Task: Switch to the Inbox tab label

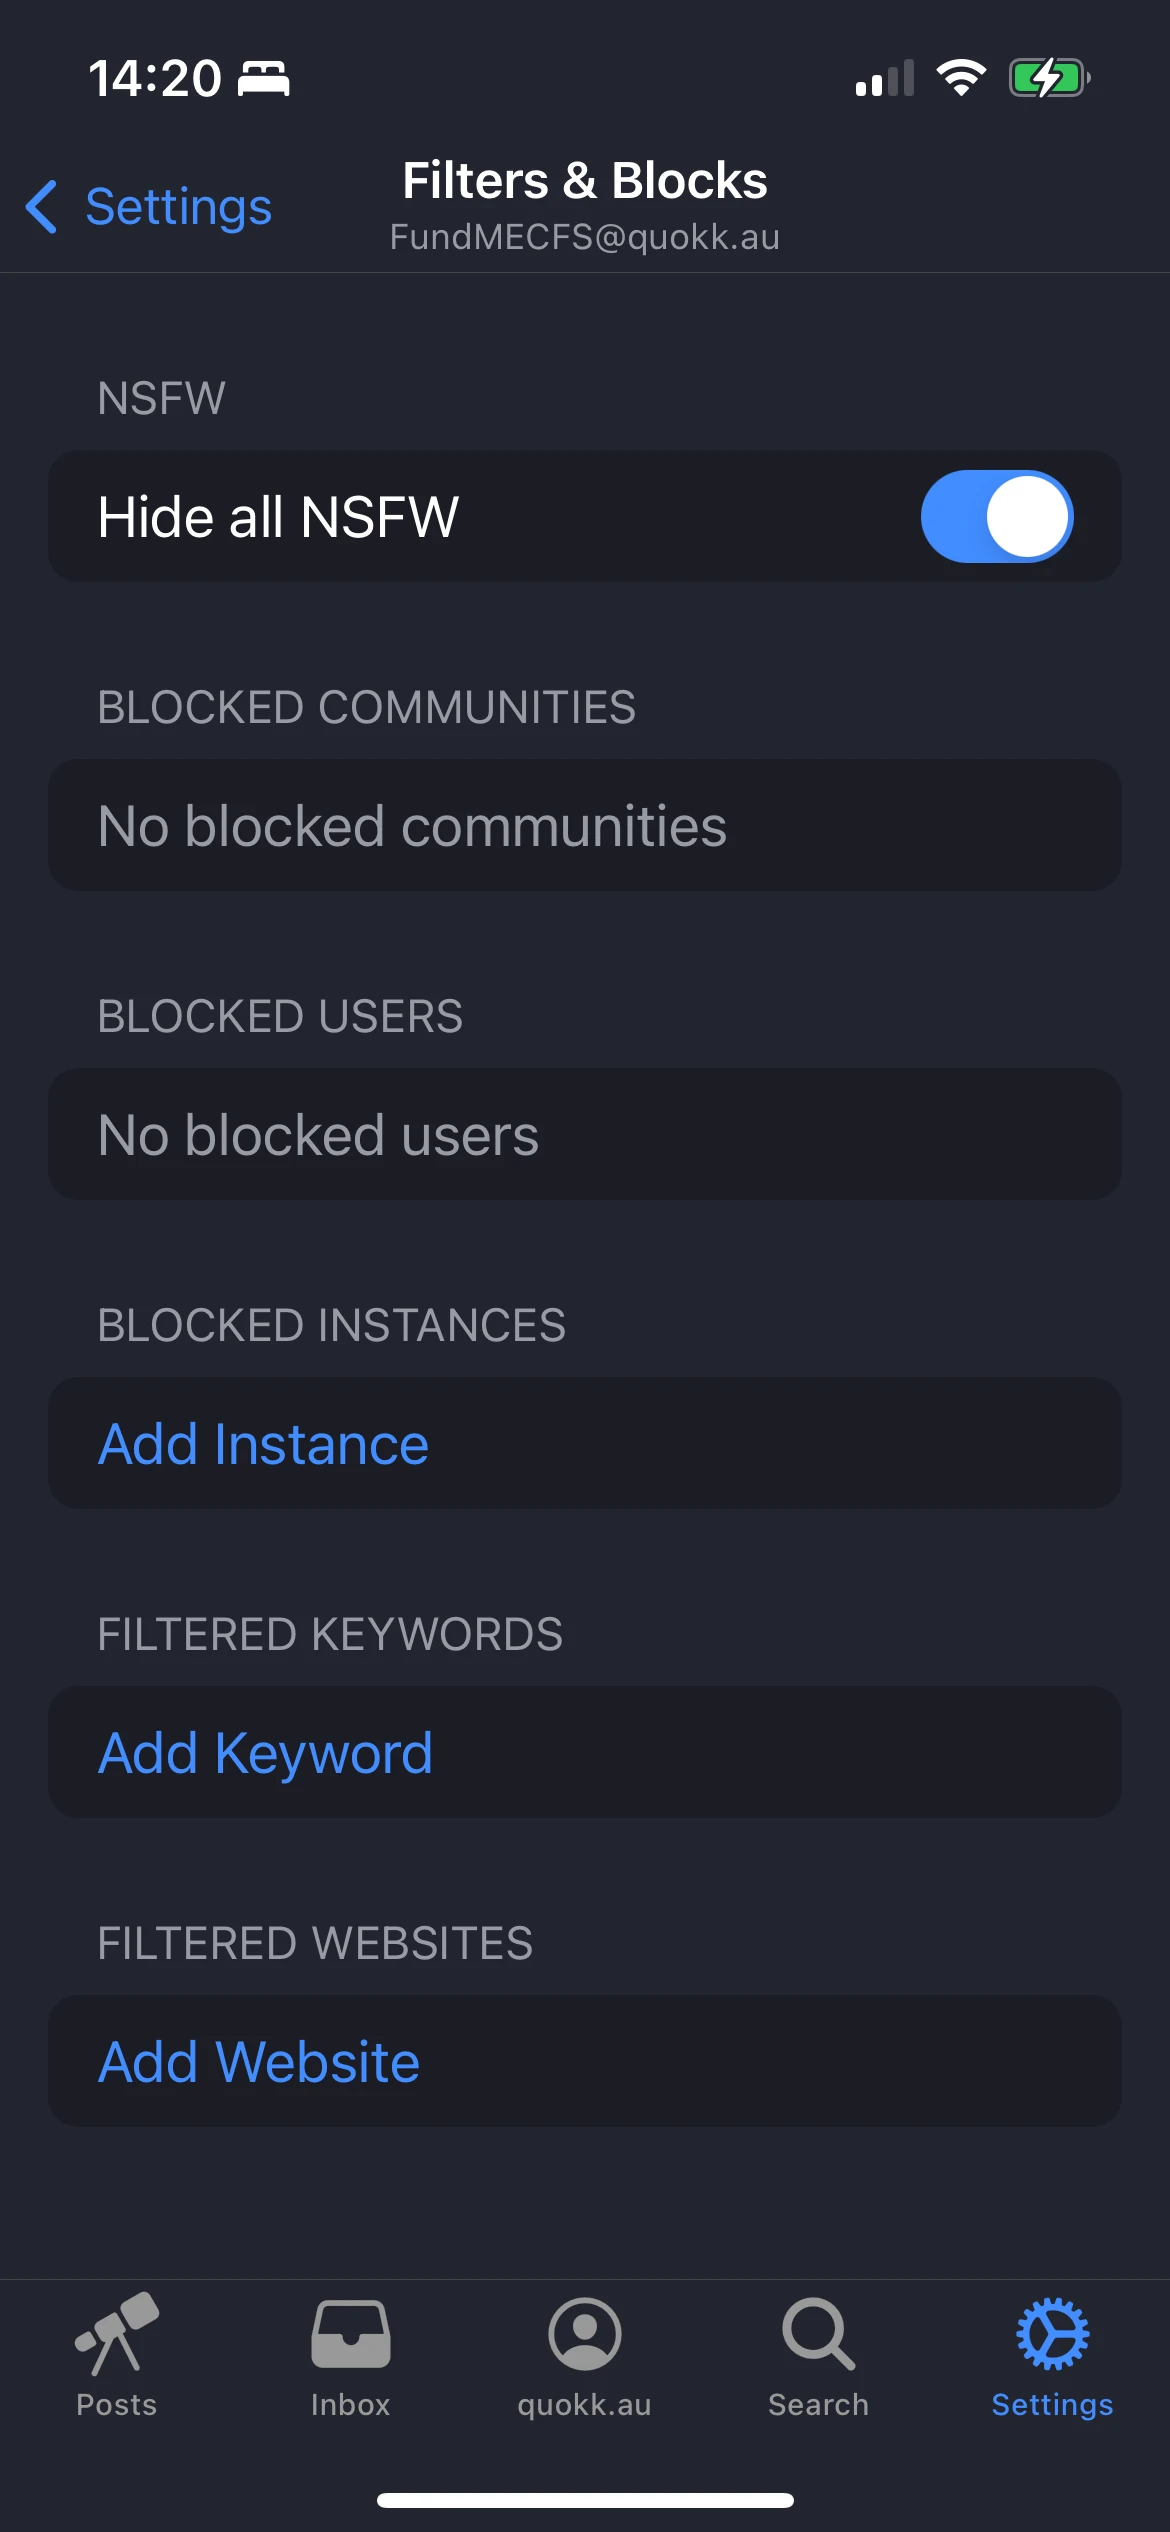Action: 350,2405
